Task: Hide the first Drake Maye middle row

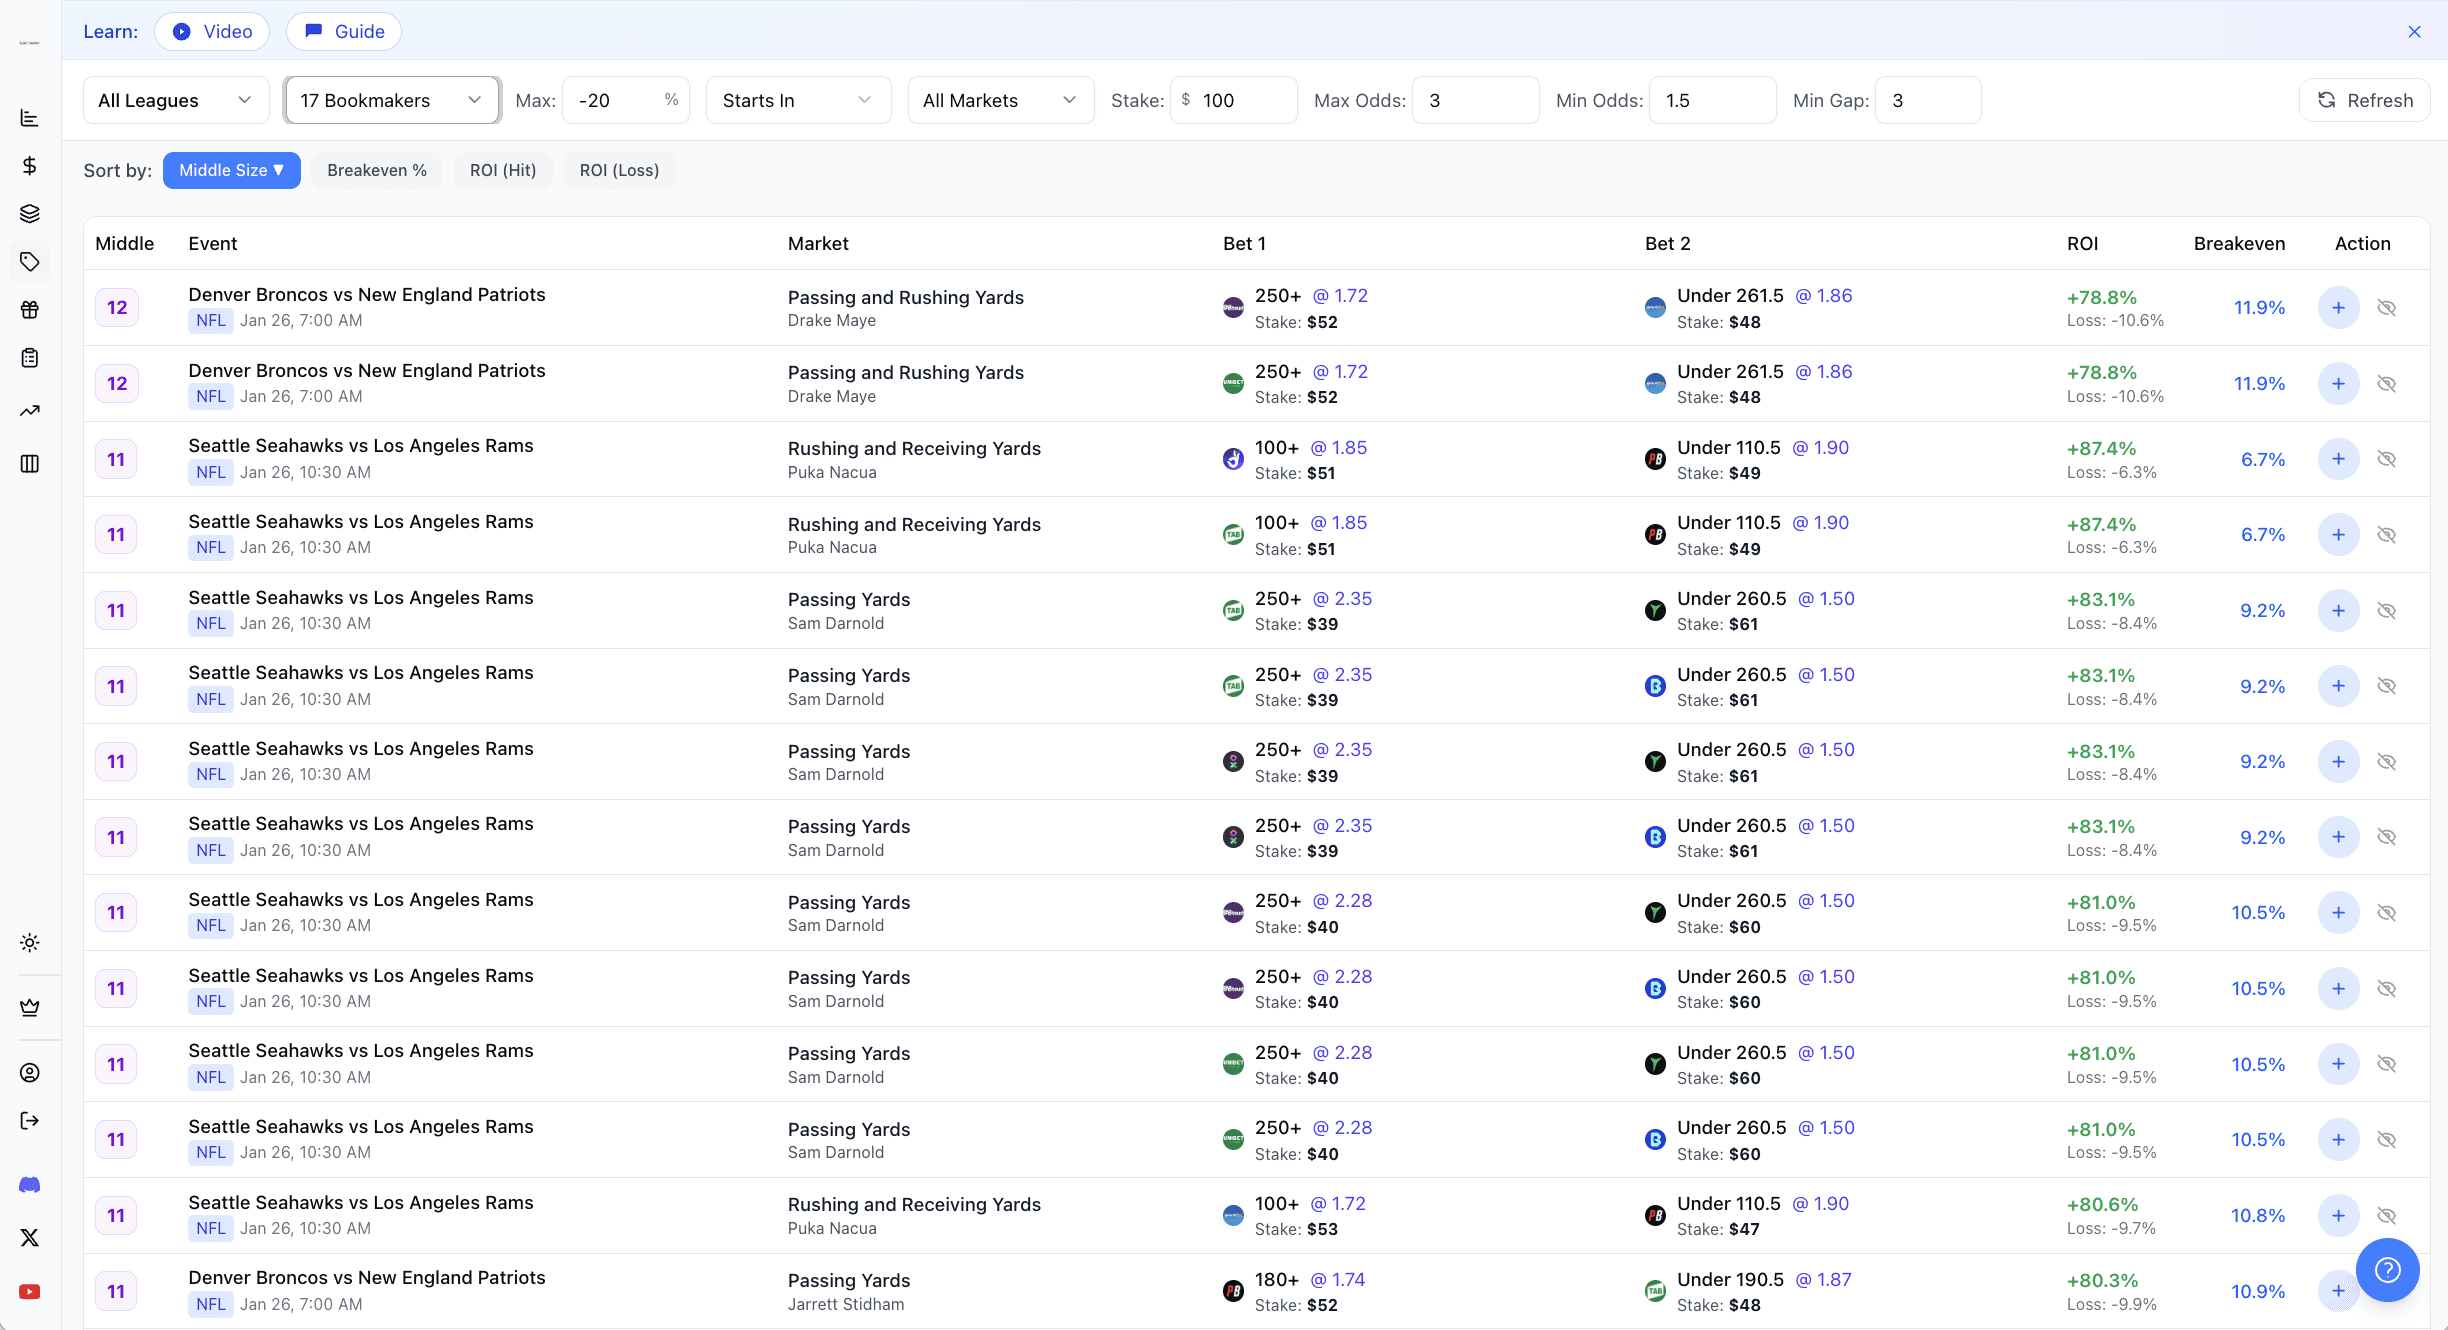Action: click(x=2387, y=308)
